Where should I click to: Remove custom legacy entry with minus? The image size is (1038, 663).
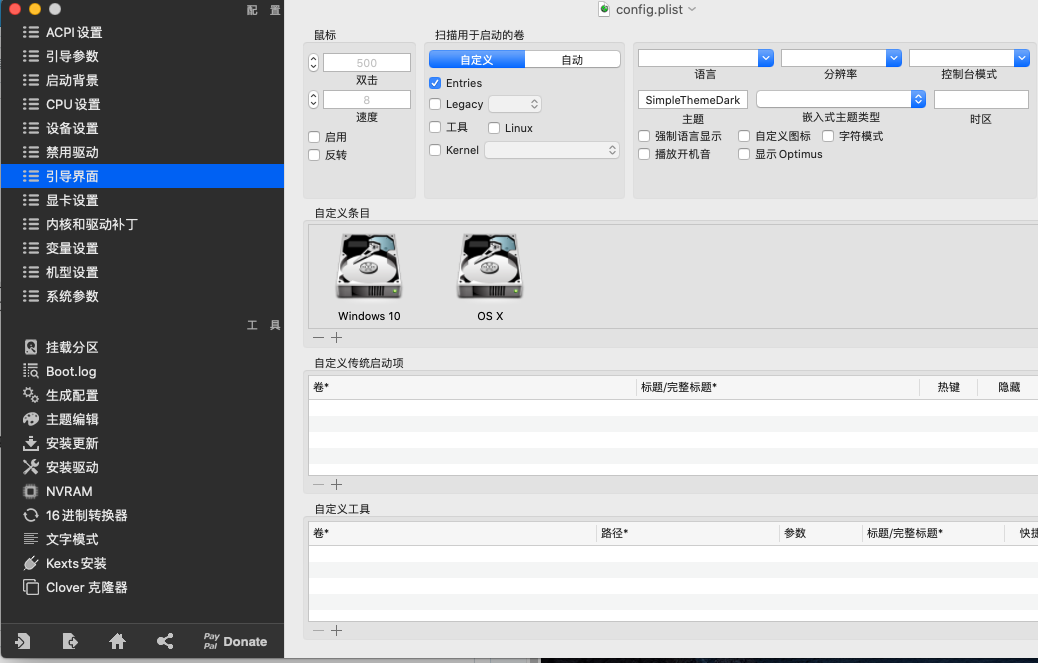click(318, 484)
